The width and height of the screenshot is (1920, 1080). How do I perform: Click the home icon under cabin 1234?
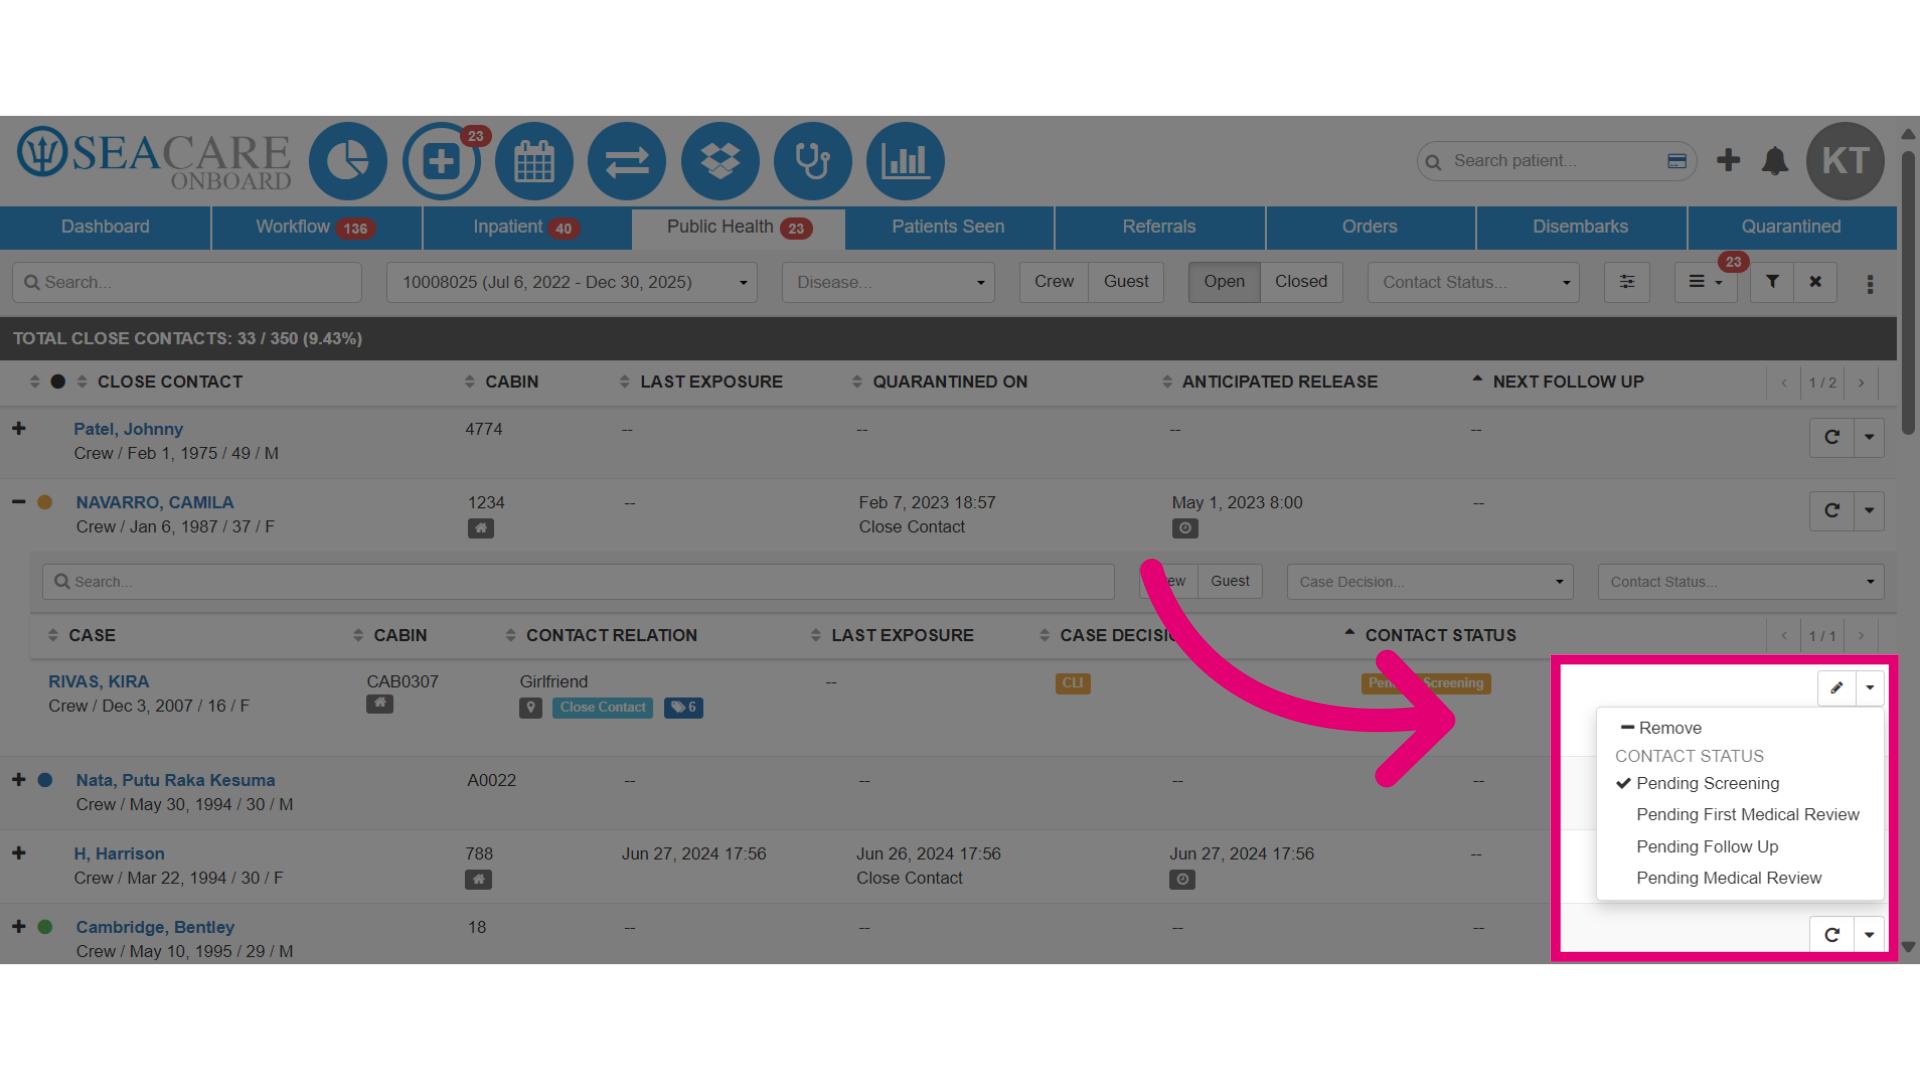(x=481, y=528)
